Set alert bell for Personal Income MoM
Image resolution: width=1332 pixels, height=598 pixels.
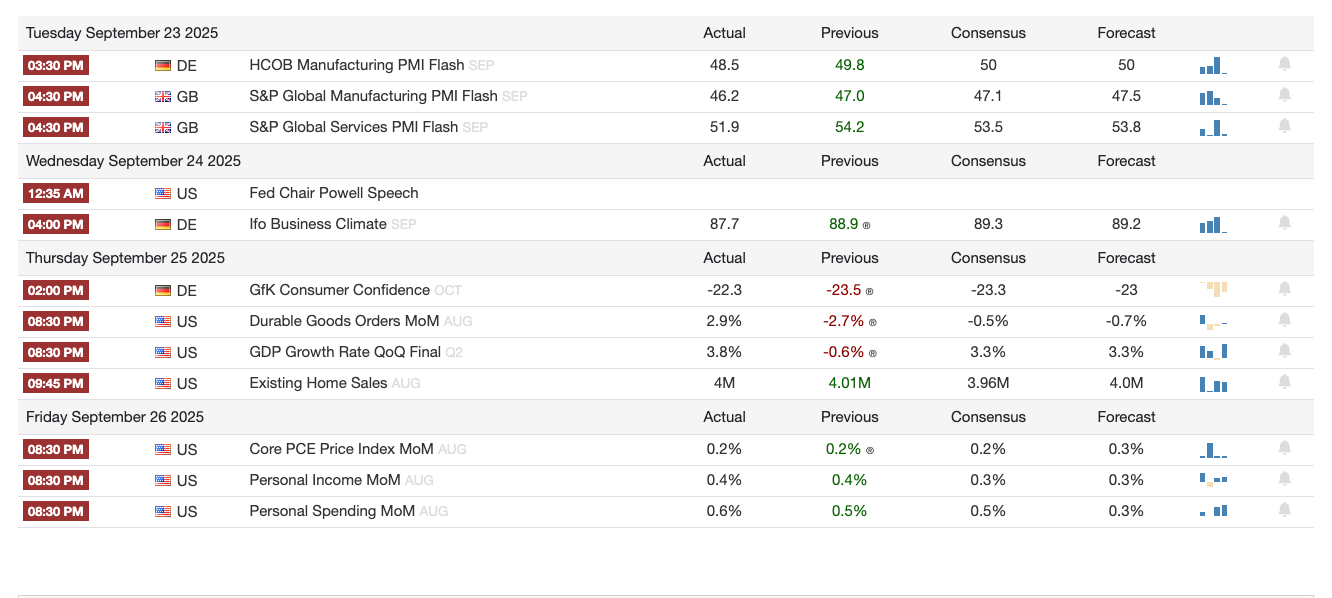(1285, 479)
